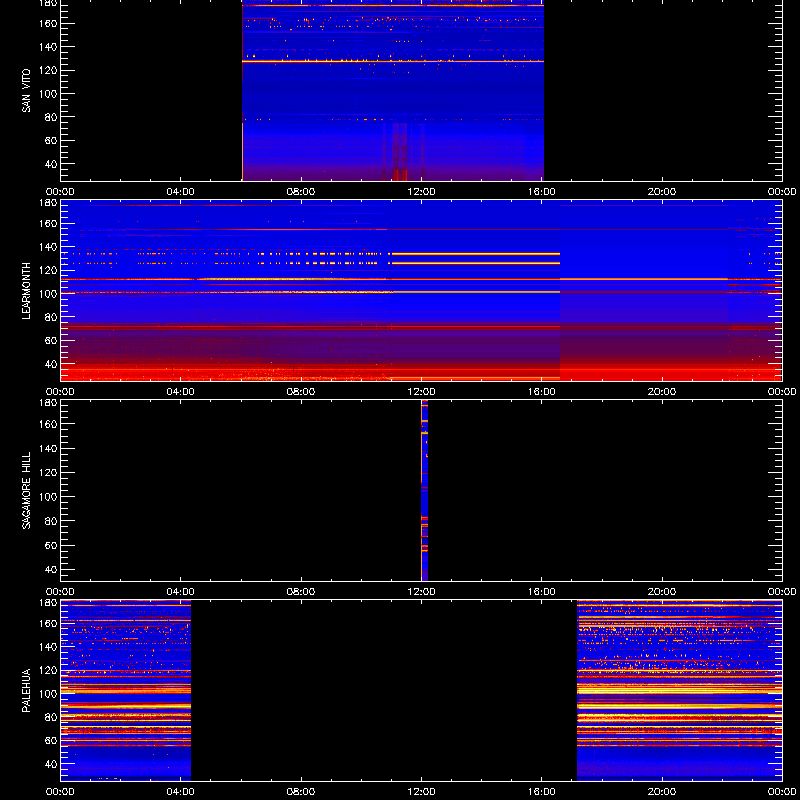800x800 pixels.
Task: Select 16:00 tick label under Sagamore Hill plot
Action: (542, 592)
